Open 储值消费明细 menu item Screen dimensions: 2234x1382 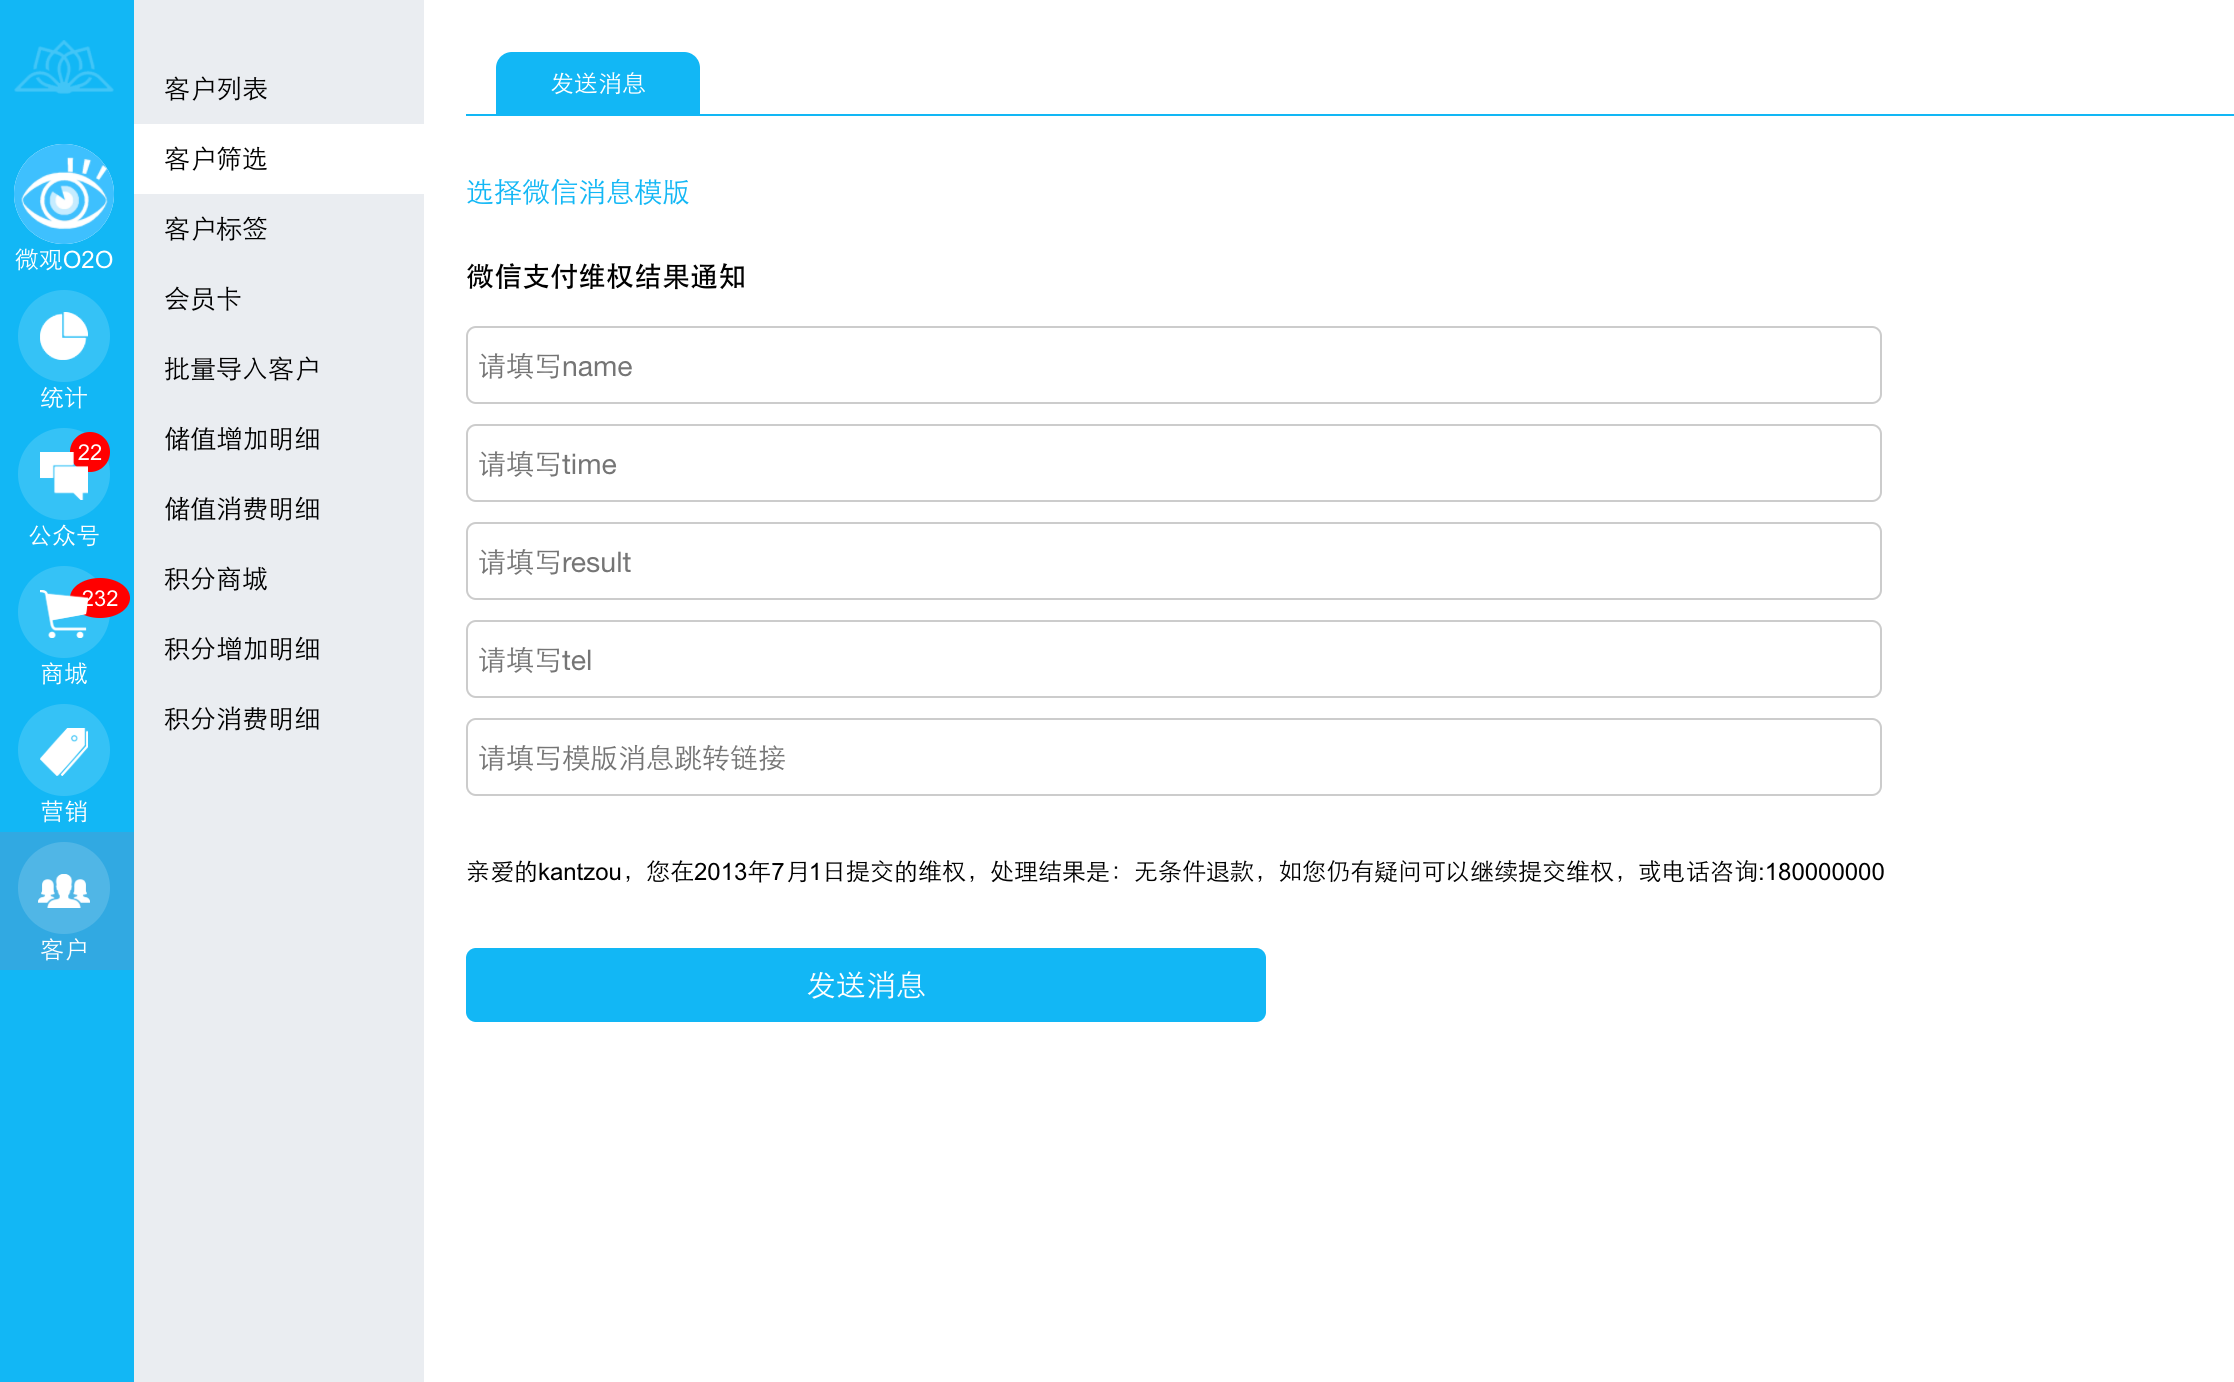pos(279,509)
